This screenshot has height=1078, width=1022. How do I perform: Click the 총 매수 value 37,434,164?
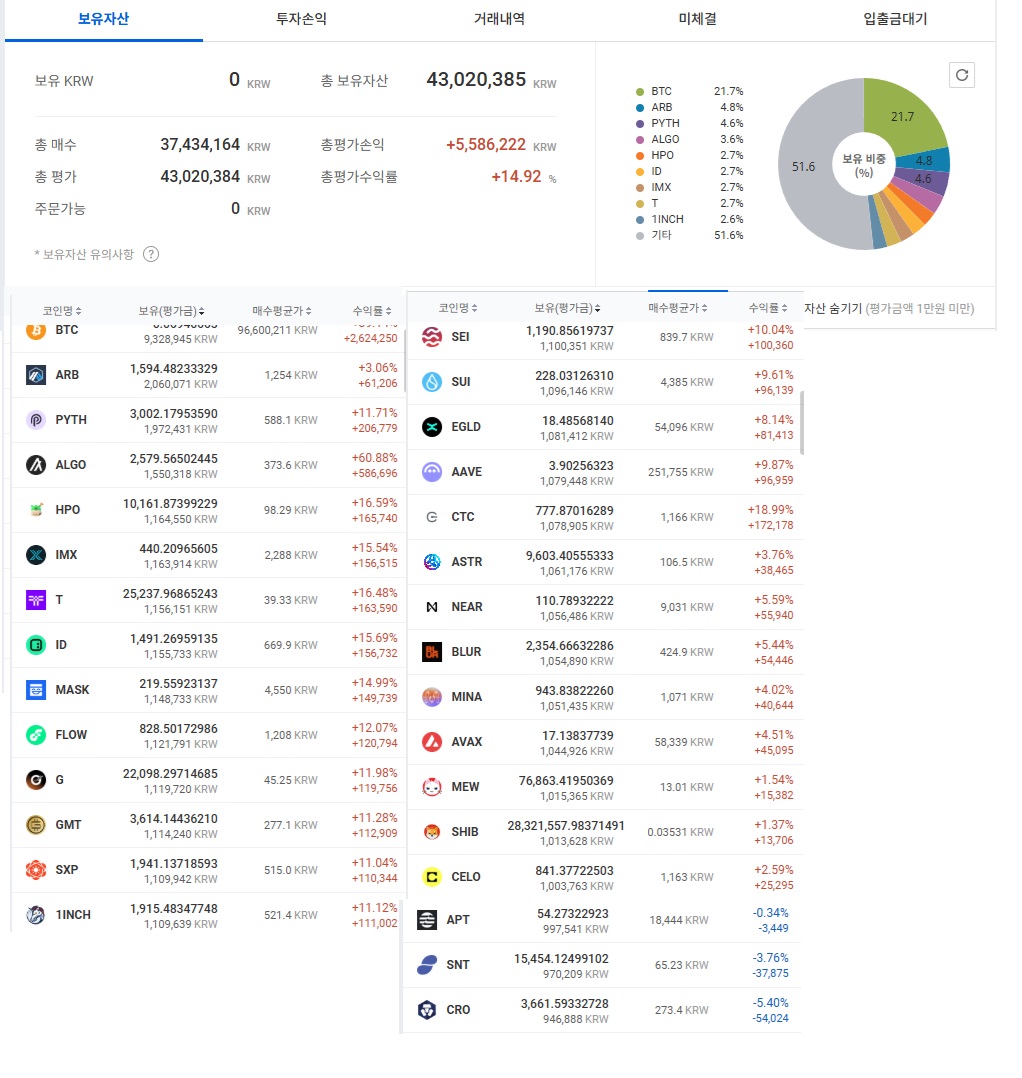click(200, 144)
